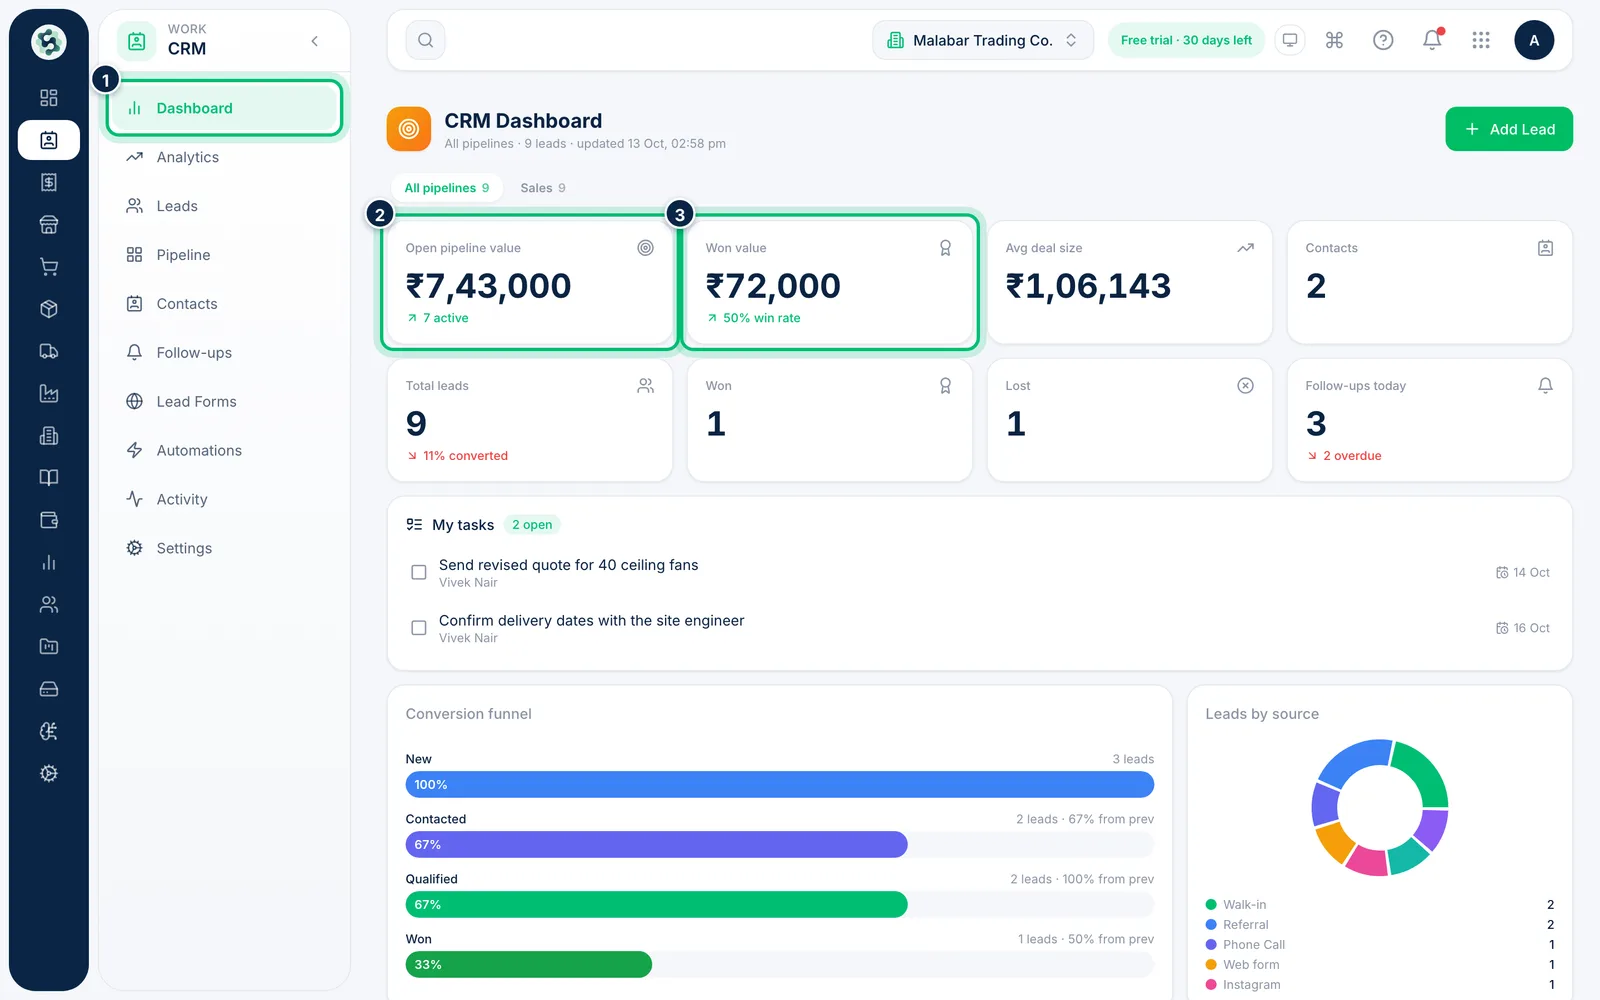Click the '14 Oct' due date
This screenshot has height=1000, width=1600.
point(1523,573)
